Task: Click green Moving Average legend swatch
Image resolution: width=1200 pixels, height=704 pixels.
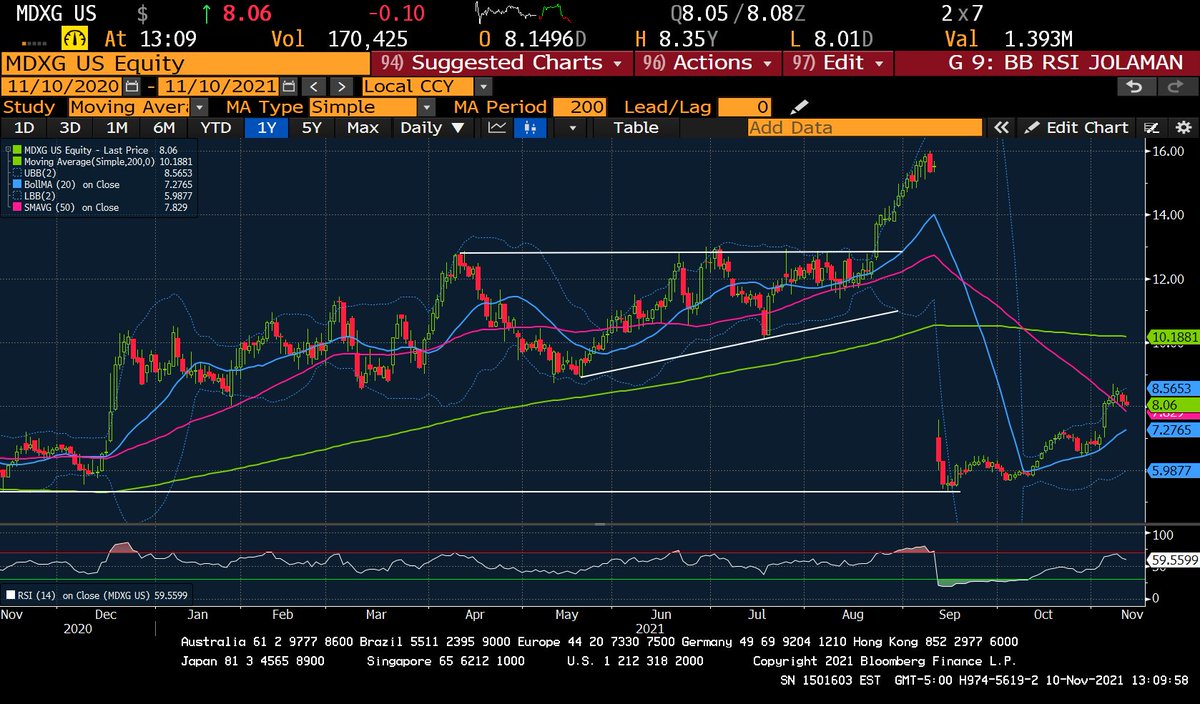Action: 16,160
